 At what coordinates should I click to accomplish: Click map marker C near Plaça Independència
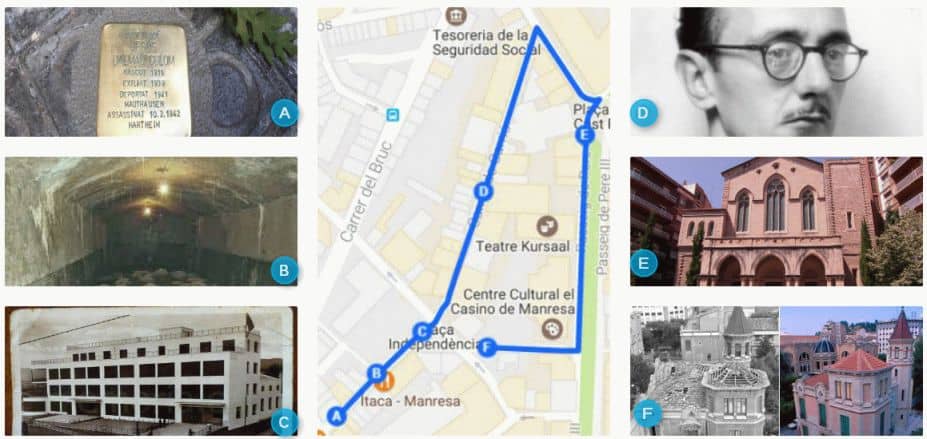pyautogui.click(x=422, y=330)
